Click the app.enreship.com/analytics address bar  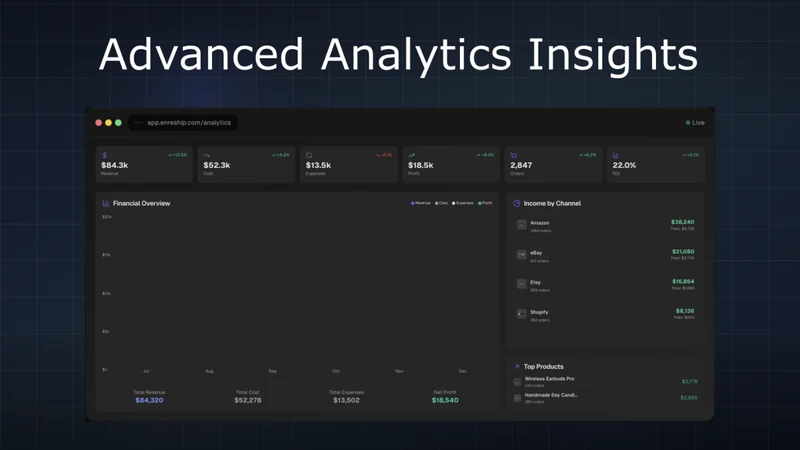[183, 122]
